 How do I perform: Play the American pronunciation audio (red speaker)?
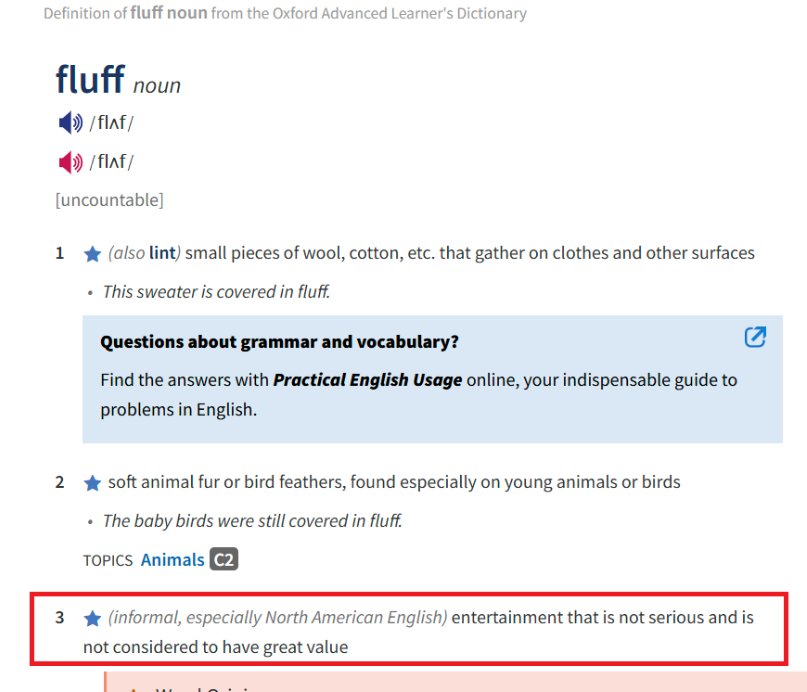click(70, 162)
